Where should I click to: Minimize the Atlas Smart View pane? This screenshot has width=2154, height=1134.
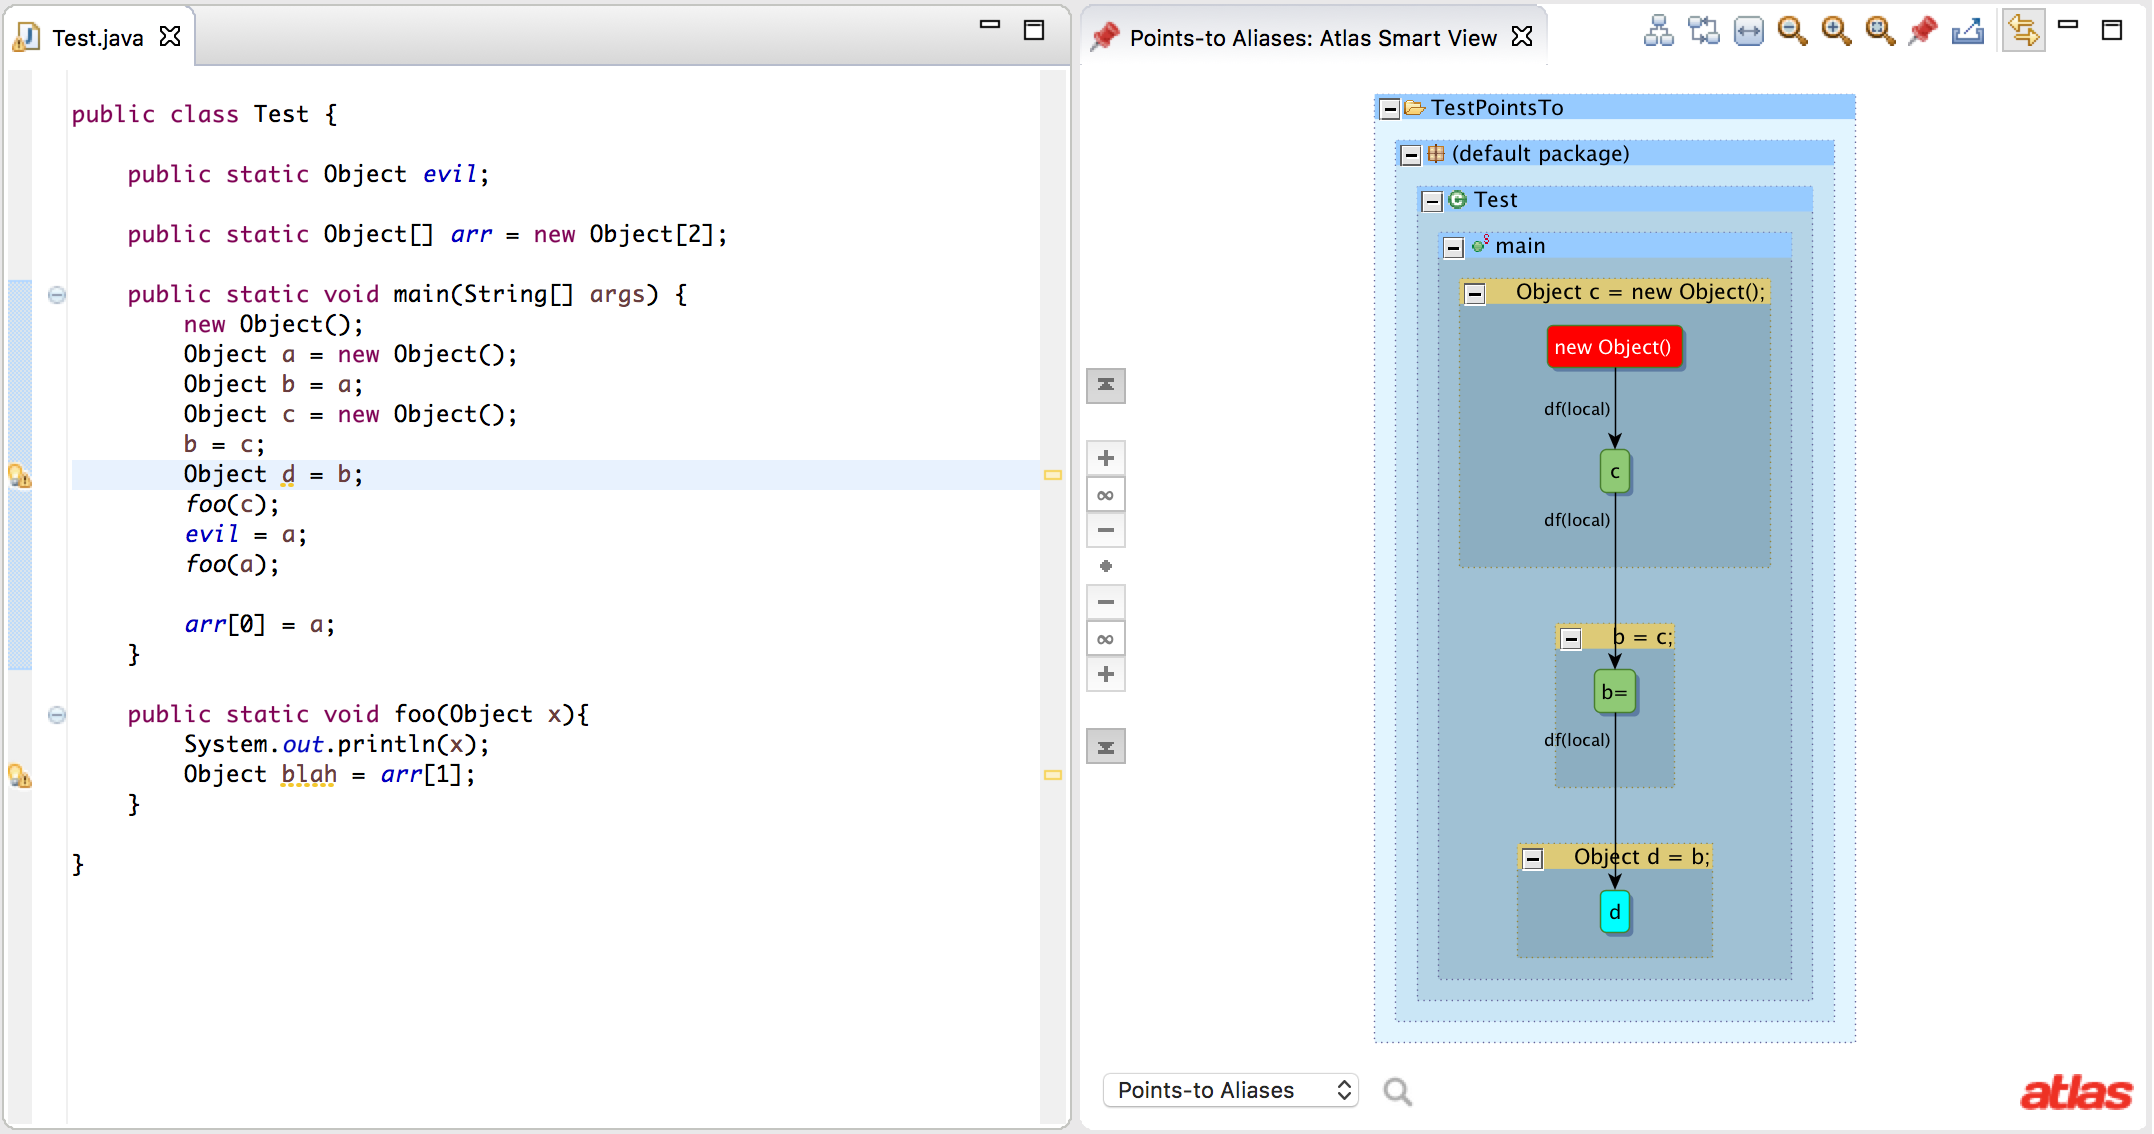tap(2068, 26)
